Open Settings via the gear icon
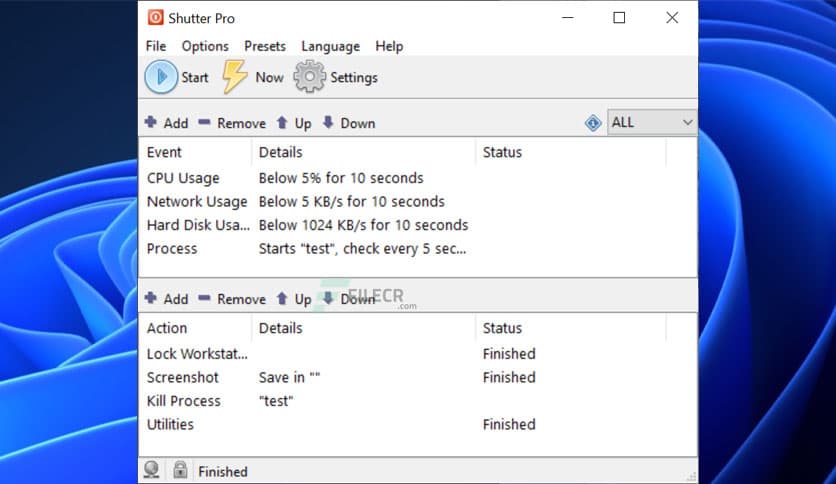836x484 pixels. [x=309, y=77]
